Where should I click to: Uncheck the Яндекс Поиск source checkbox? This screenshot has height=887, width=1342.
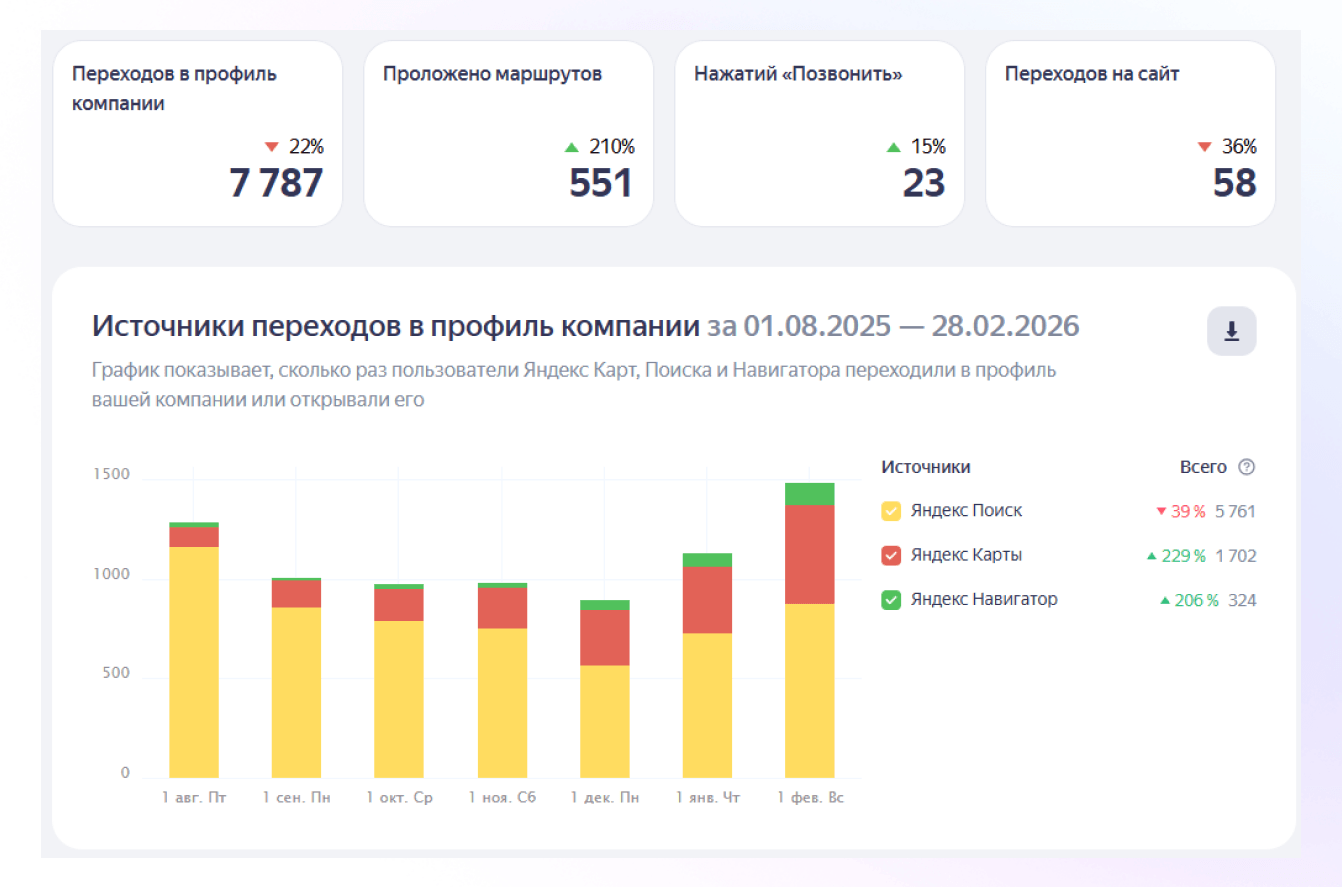coord(891,511)
